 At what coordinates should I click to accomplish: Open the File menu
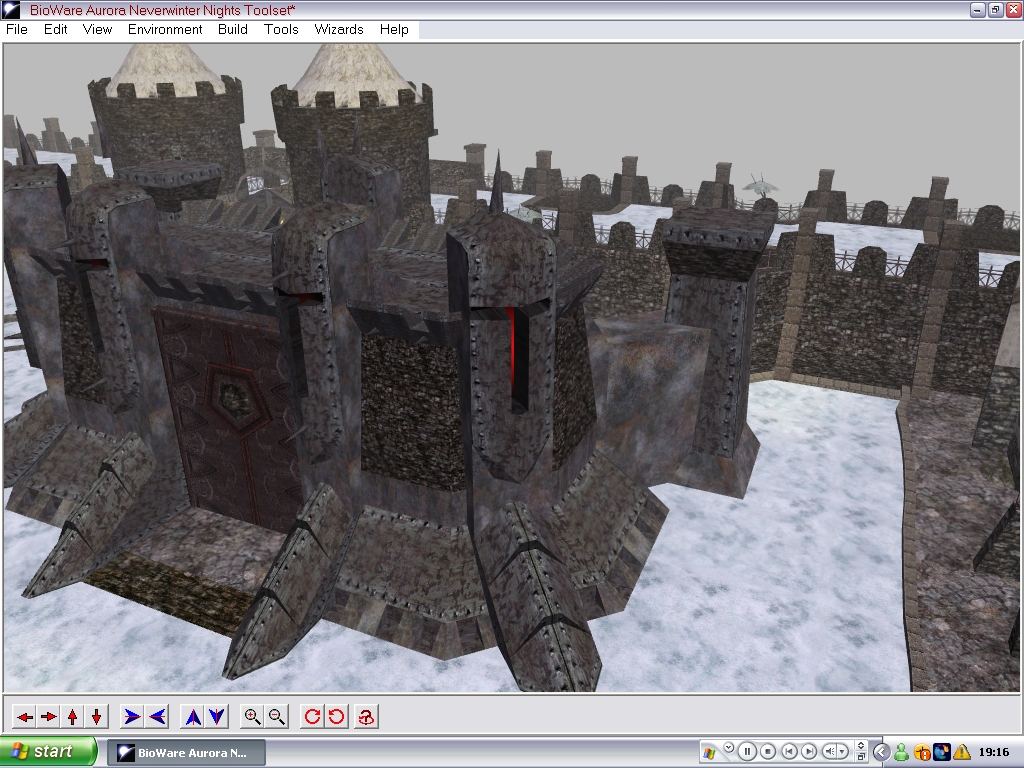tap(17, 29)
